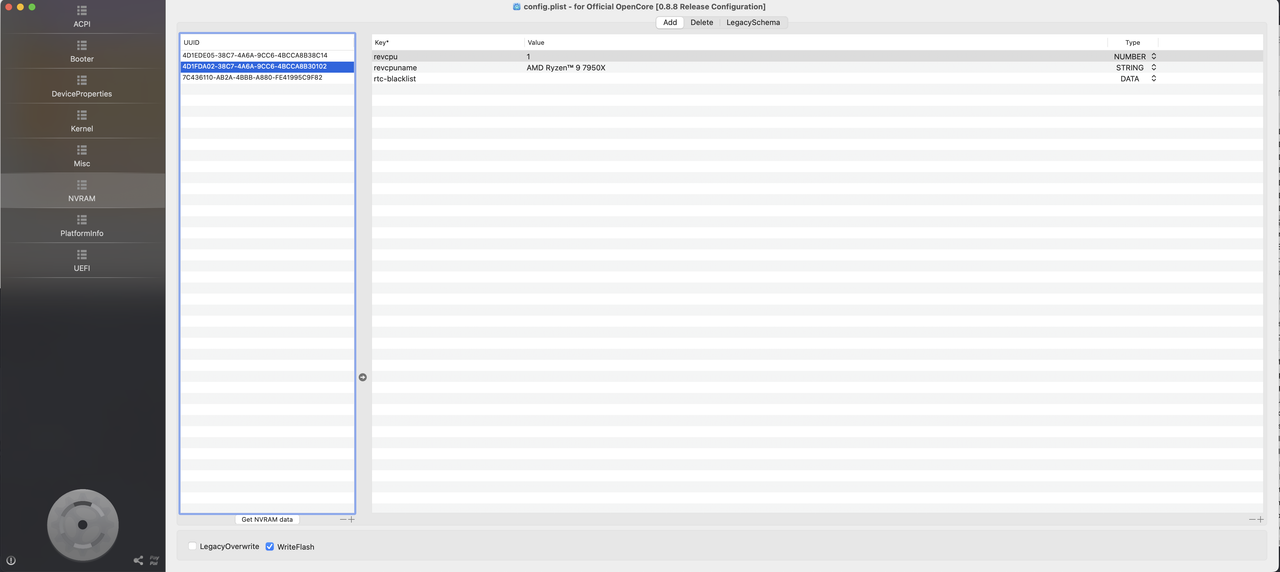Click the share icon in sidebar footer
The width and height of the screenshot is (1280, 572).
138,560
